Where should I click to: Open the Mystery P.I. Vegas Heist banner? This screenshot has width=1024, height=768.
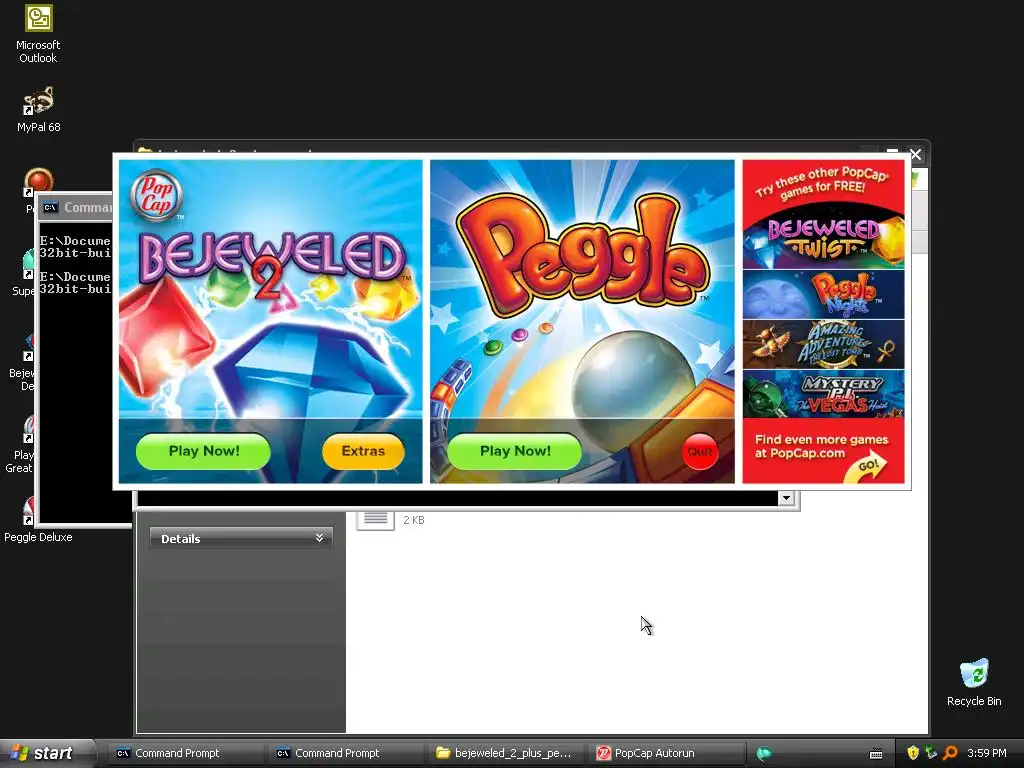824,394
